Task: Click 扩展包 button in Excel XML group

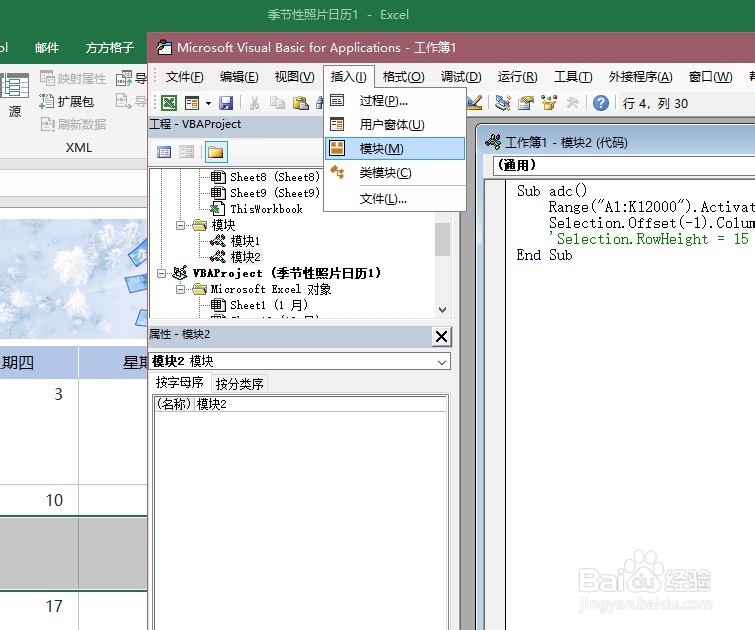Action: click(x=66, y=101)
